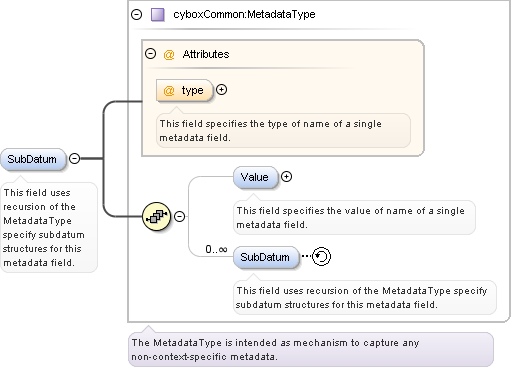Click the Attributes header label
Screen dimensions: 512x370
click(x=206, y=54)
